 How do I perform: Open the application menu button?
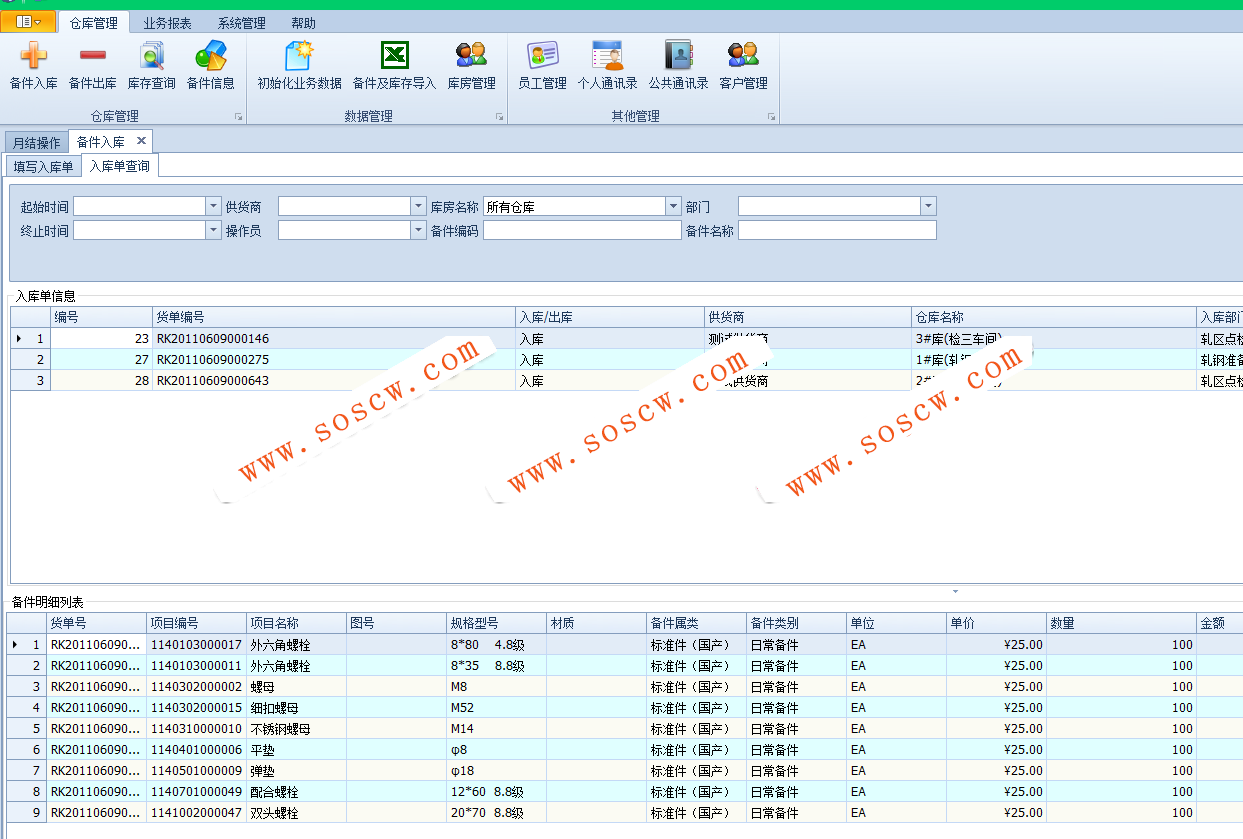coord(28,22)
